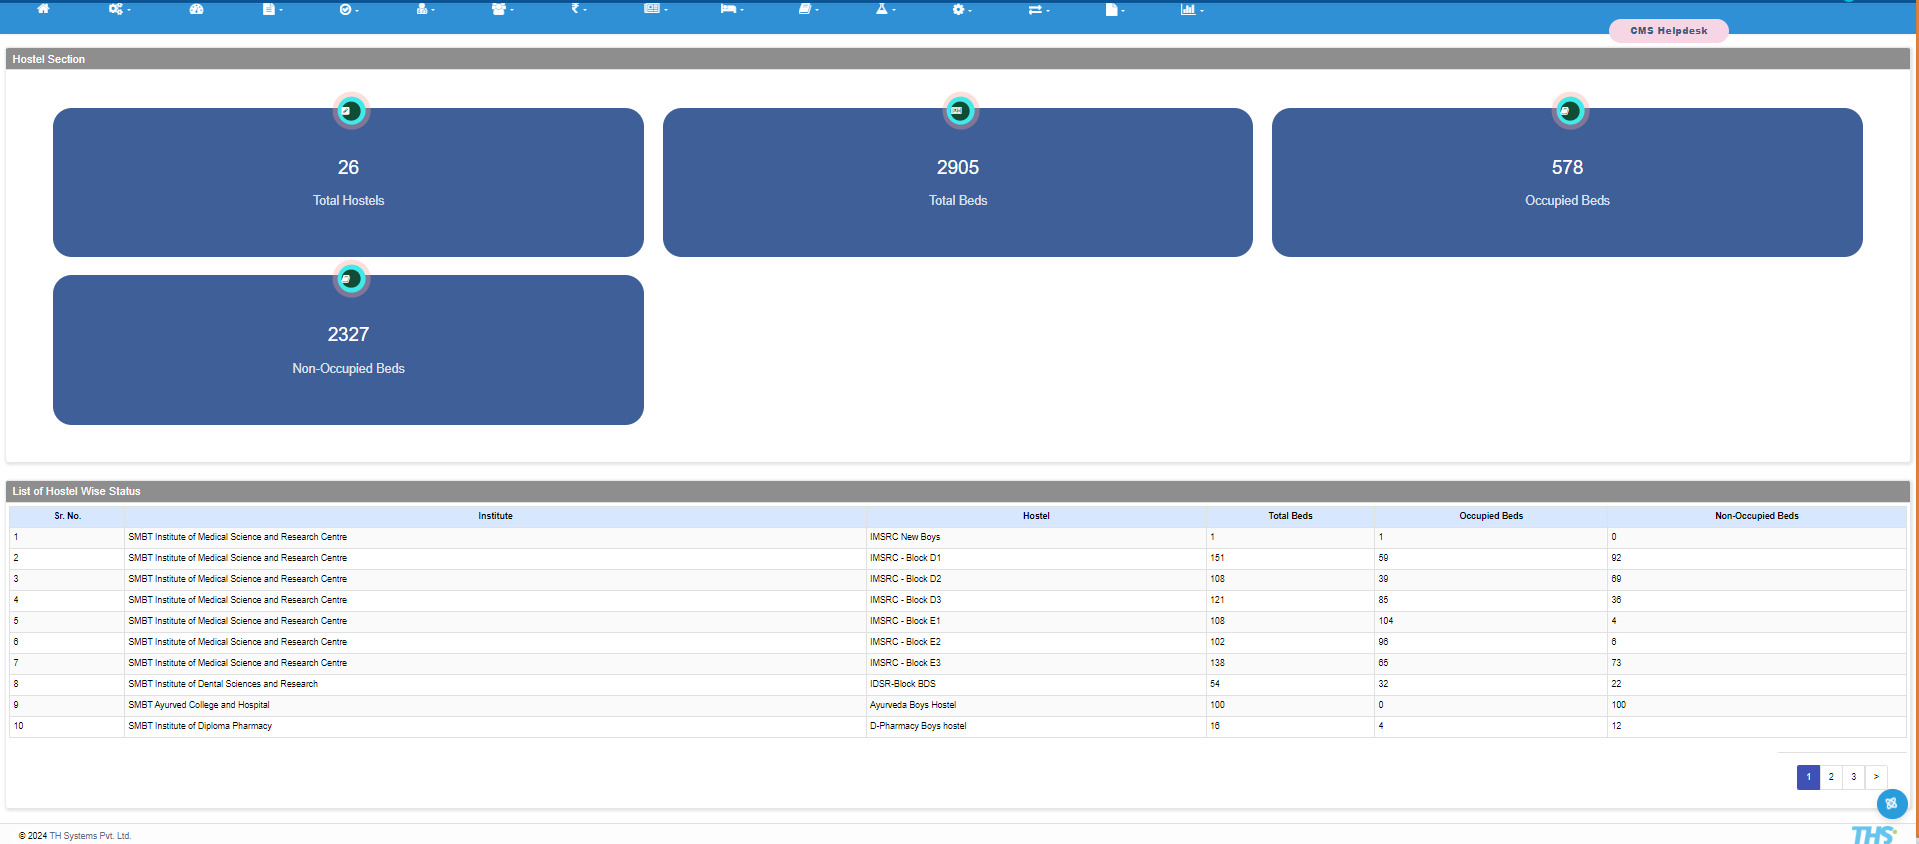The height and width of the screenshot is (844, 1919).
Task: Open the dashboard gauge icon
Action: [196, 9]
